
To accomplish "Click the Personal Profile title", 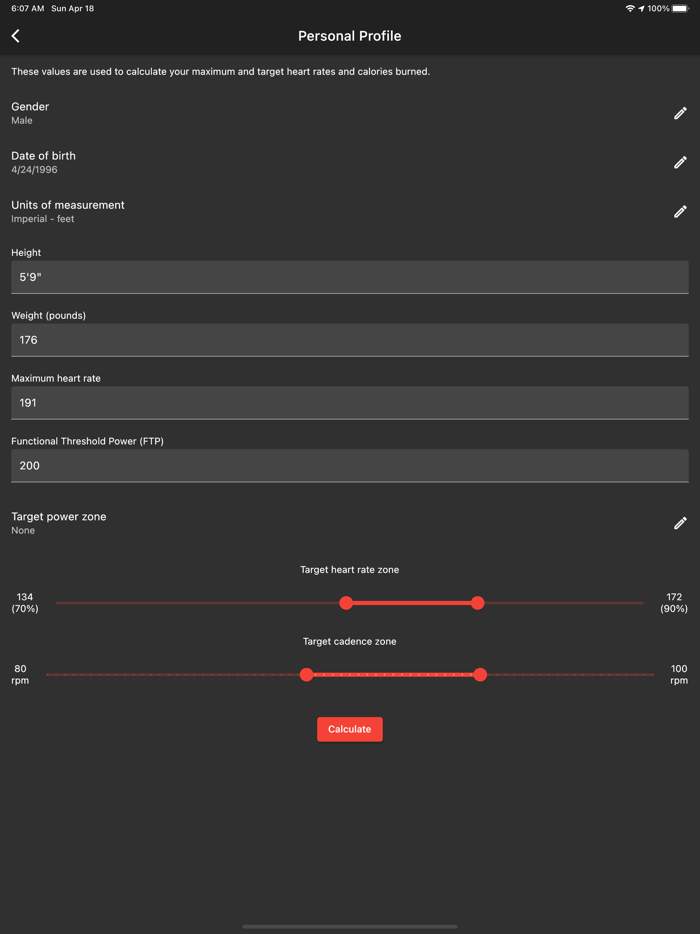I will tap(350, 36).
